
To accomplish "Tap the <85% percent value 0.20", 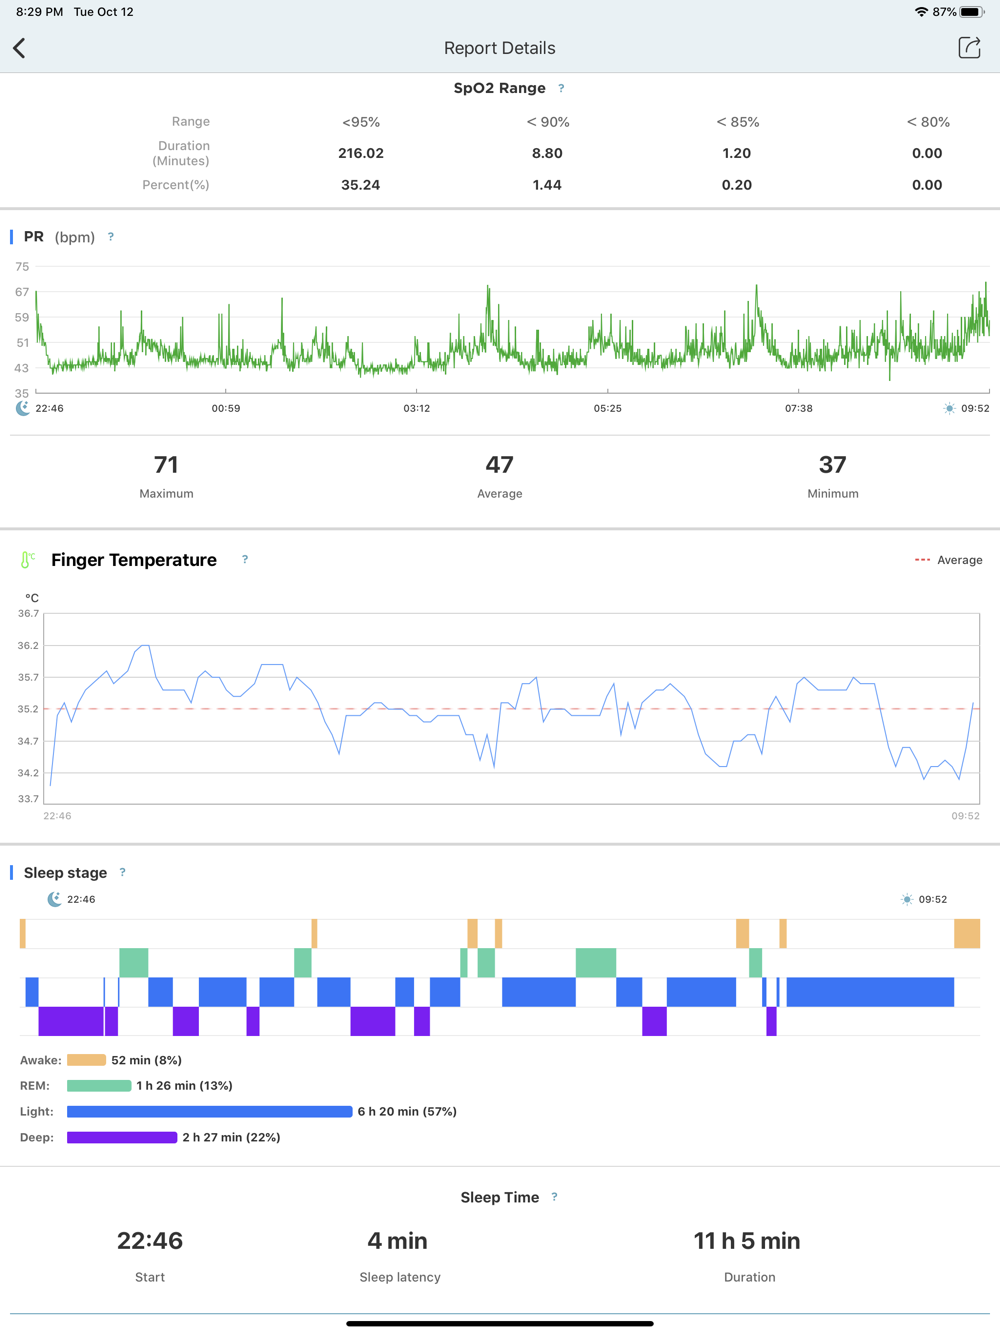I will pos(737,185).
